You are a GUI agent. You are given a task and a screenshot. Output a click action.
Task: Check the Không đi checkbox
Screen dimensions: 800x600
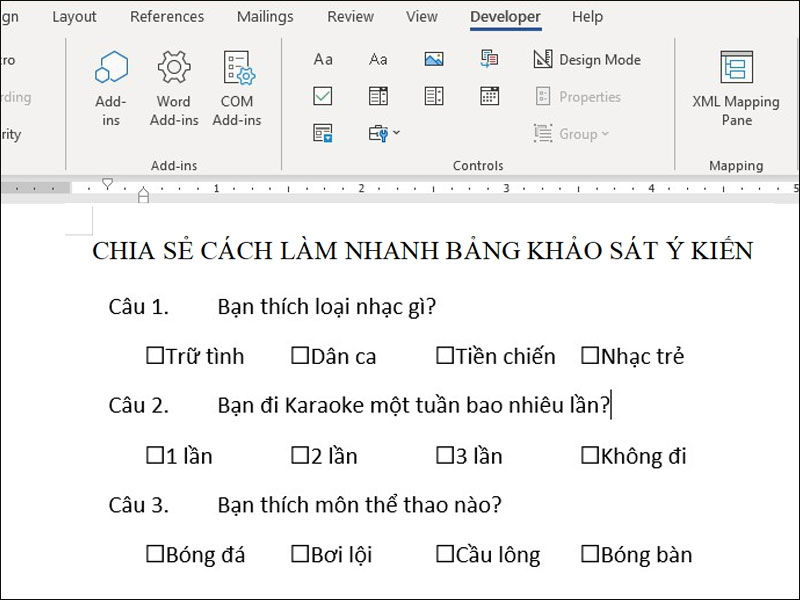click(590, 455)
